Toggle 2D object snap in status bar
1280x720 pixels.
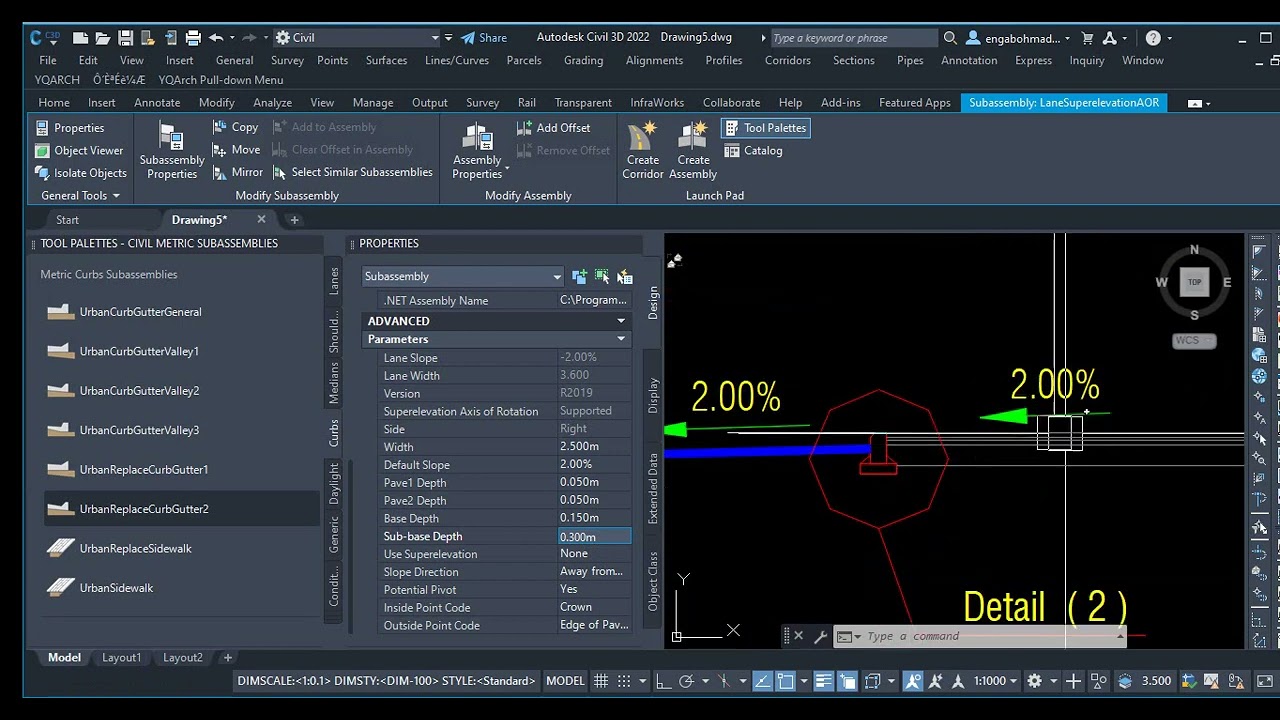pos(786,681)
